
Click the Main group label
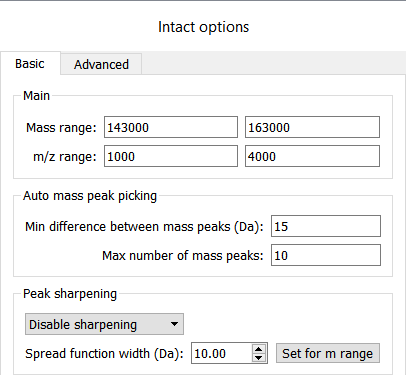tap(36, 96)
